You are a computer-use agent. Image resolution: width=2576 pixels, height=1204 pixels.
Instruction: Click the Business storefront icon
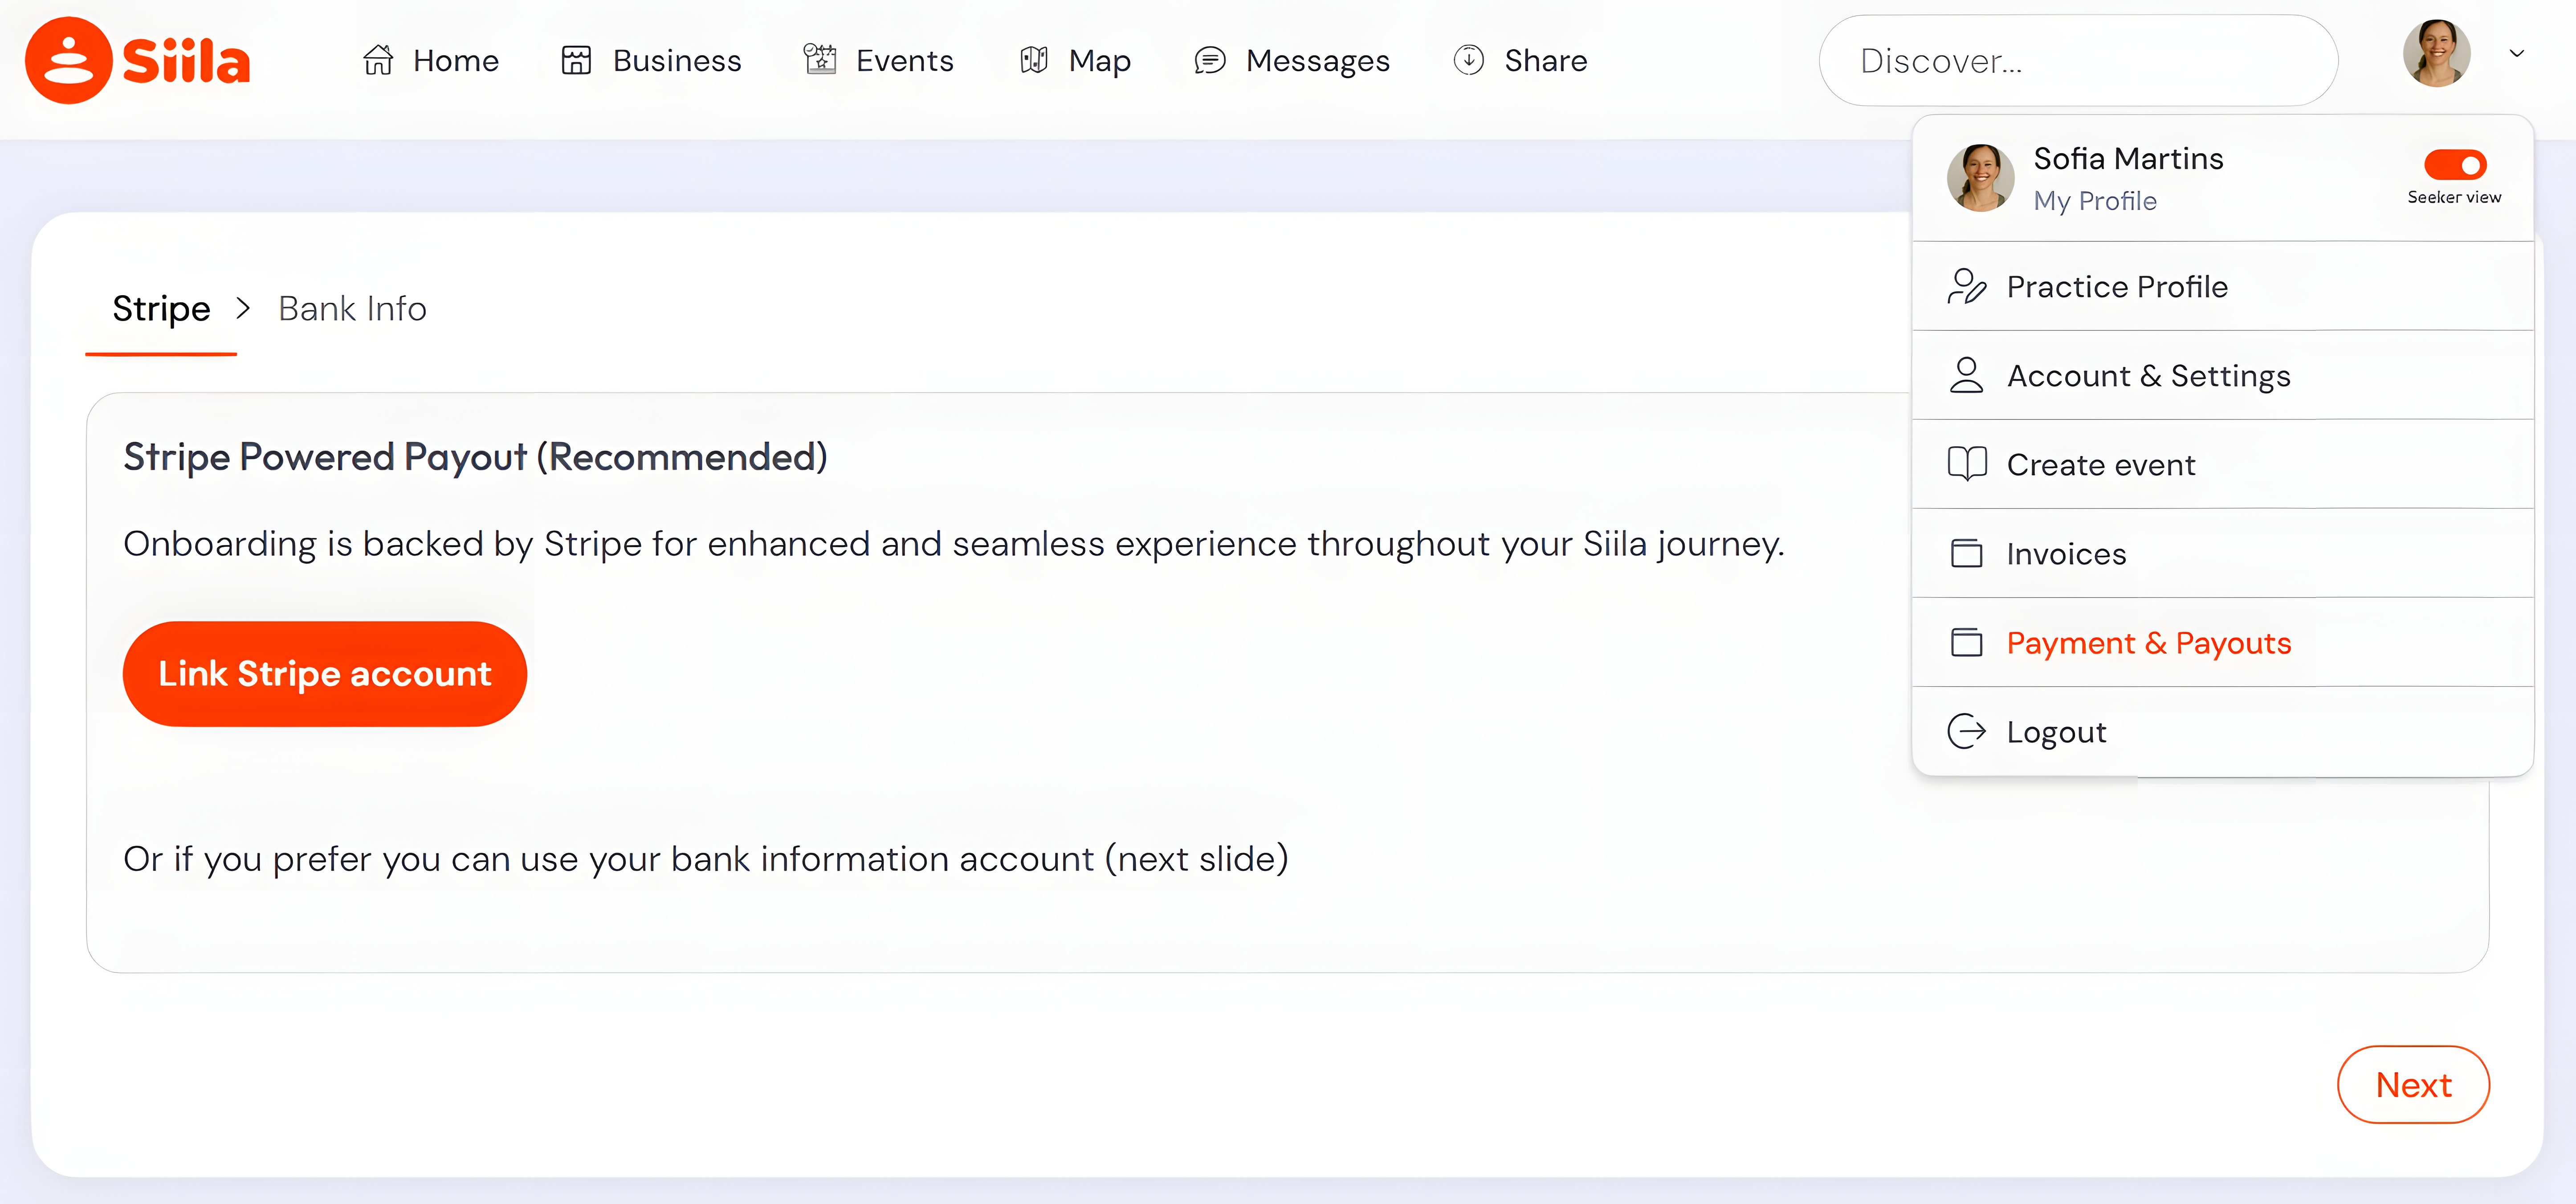tap(576, 60)
